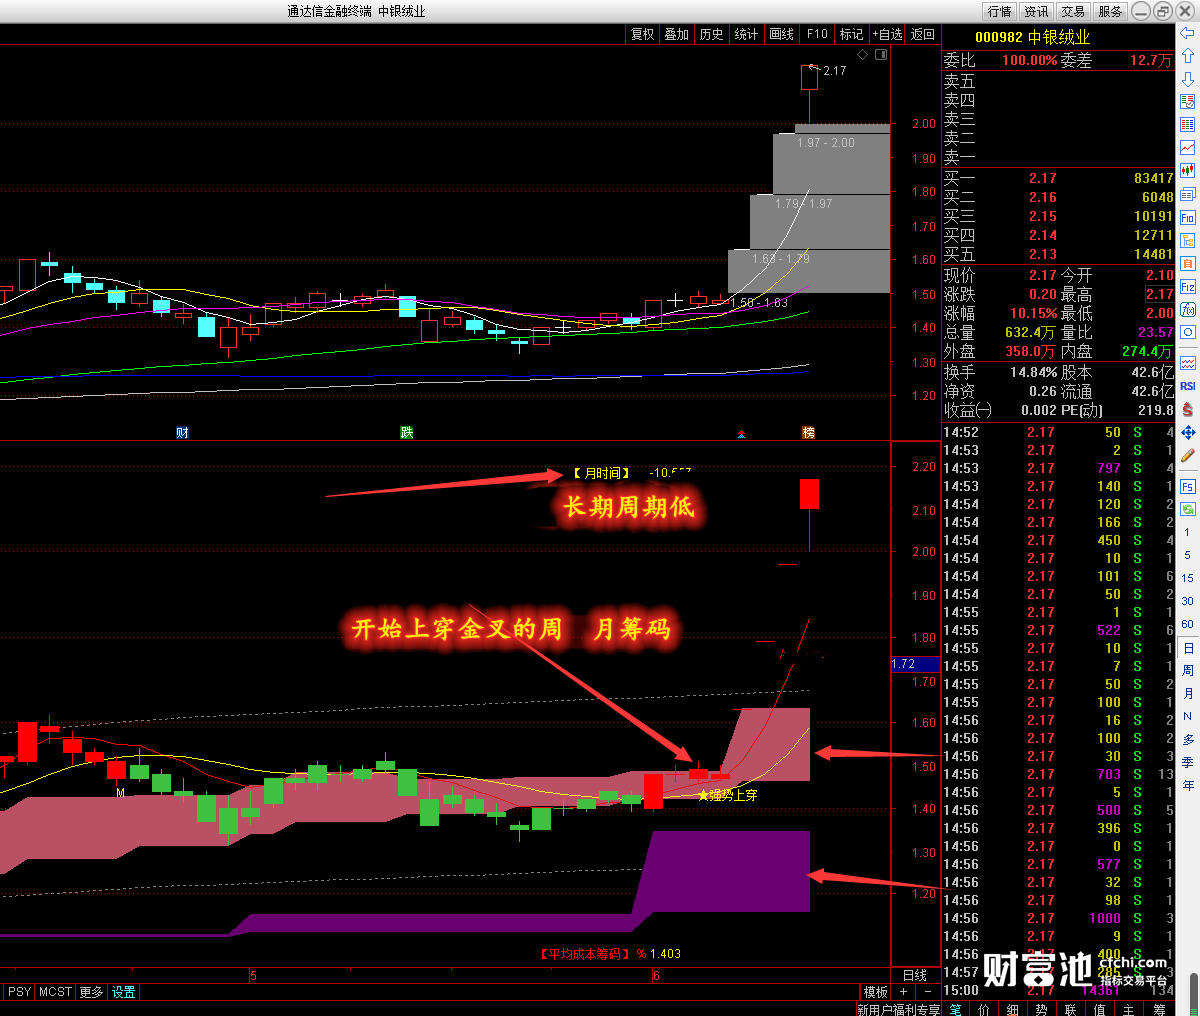Viewport: 1200px width, 1016px height.
Task: Click the diamond icon above chart
Action: (x=863, y=55)
